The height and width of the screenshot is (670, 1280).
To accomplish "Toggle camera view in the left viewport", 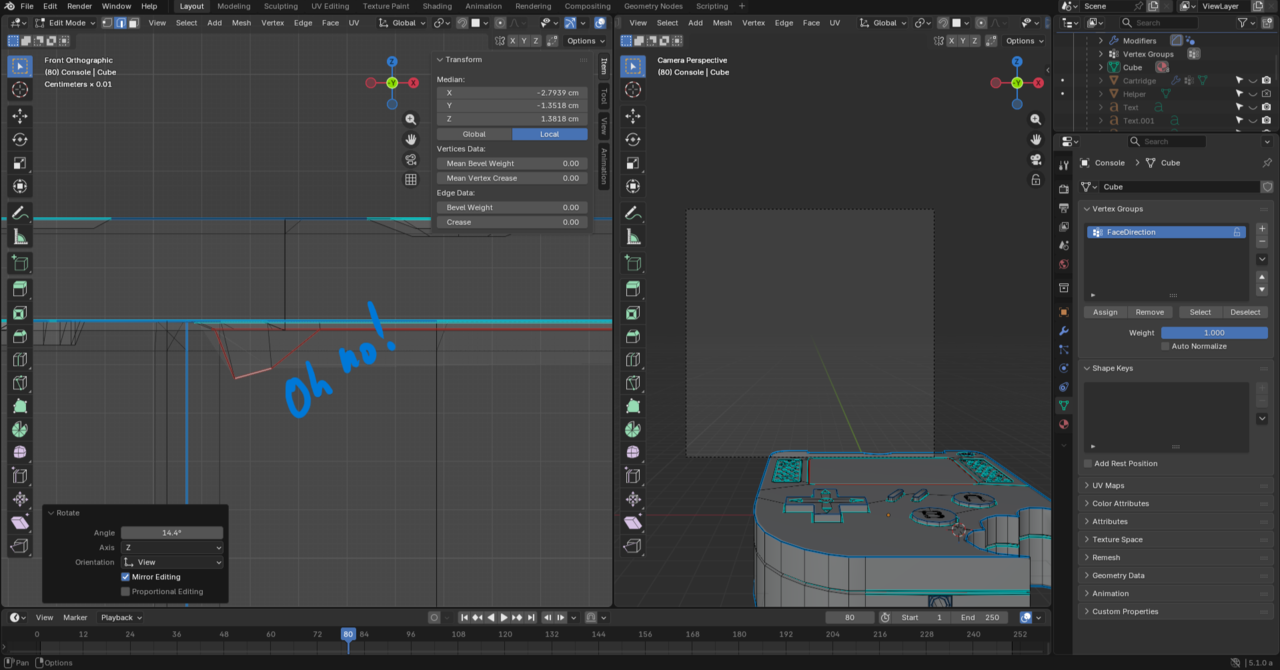I will (411, 160).
